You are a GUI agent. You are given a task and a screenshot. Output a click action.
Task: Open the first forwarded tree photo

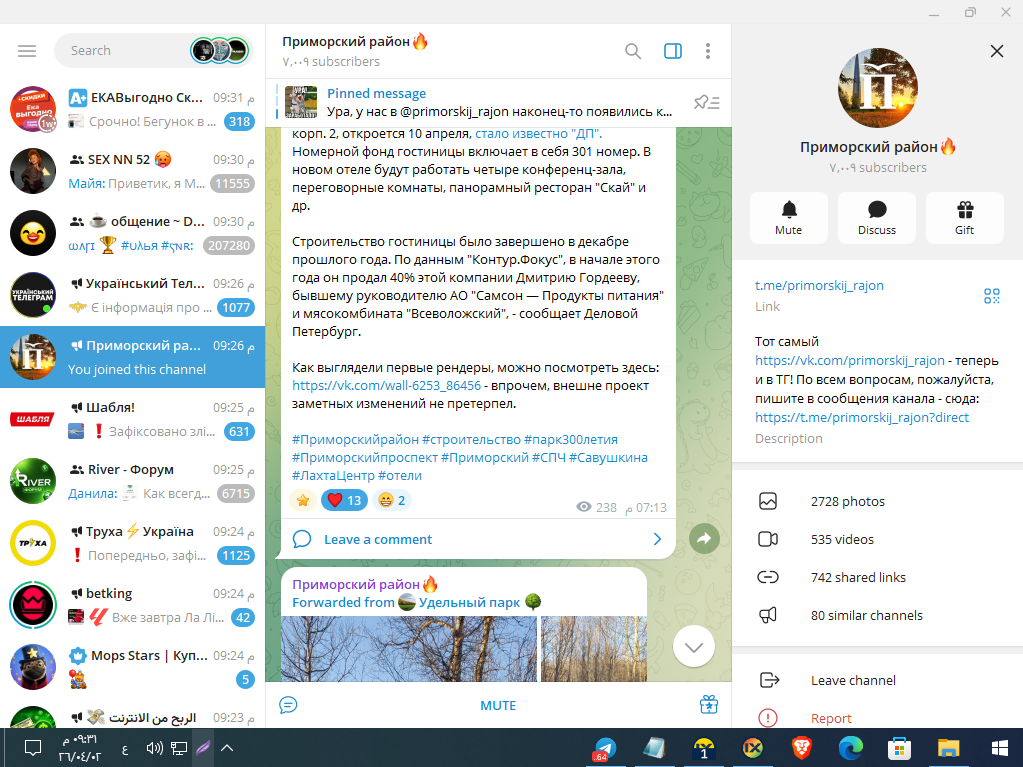pos(409,649)
